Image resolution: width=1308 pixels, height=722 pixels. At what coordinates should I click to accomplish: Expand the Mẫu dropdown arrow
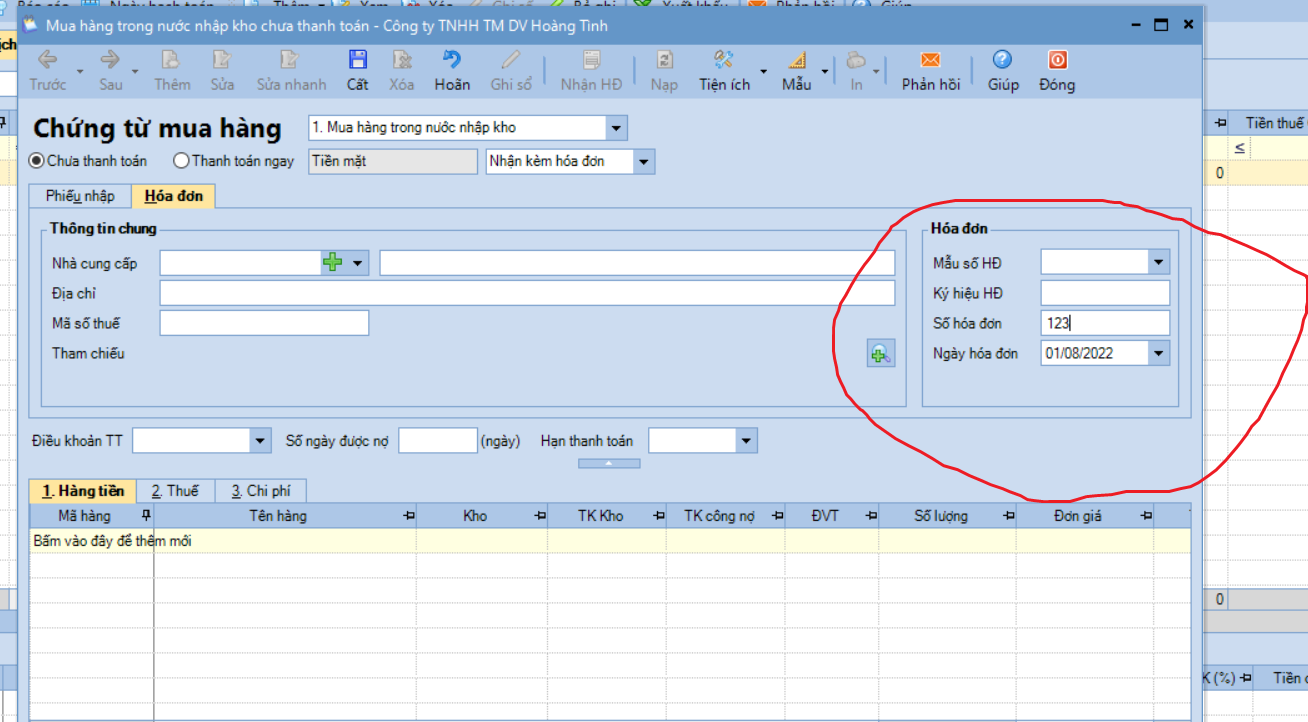point(825,72)
